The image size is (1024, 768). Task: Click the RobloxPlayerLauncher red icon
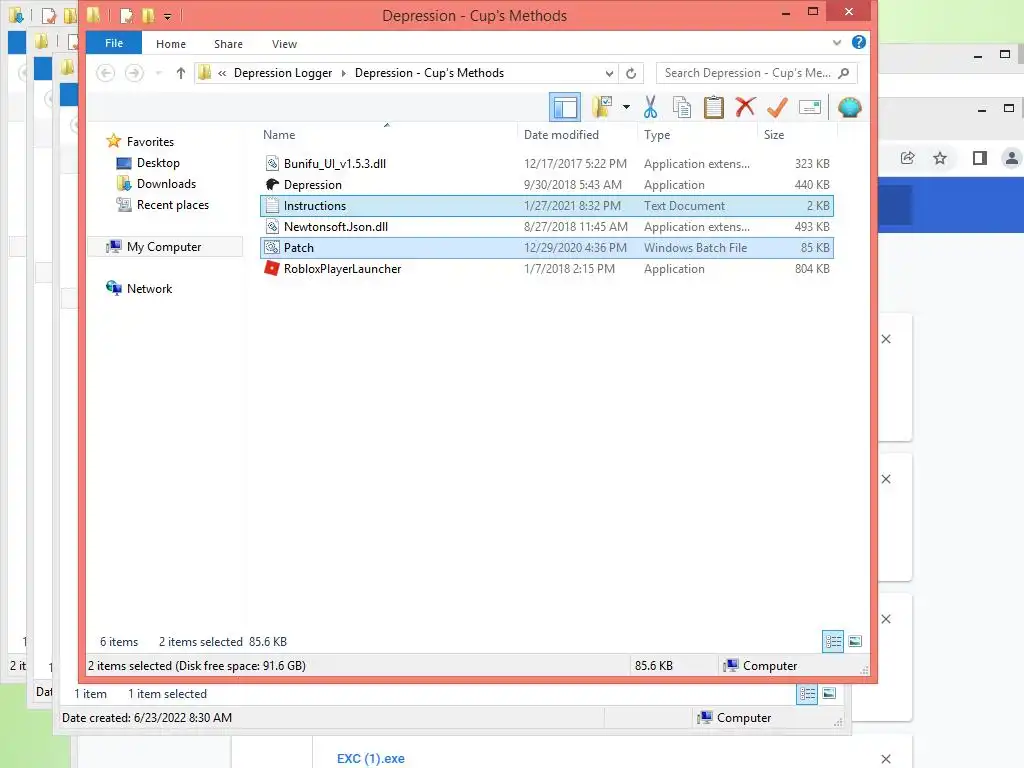272,268
